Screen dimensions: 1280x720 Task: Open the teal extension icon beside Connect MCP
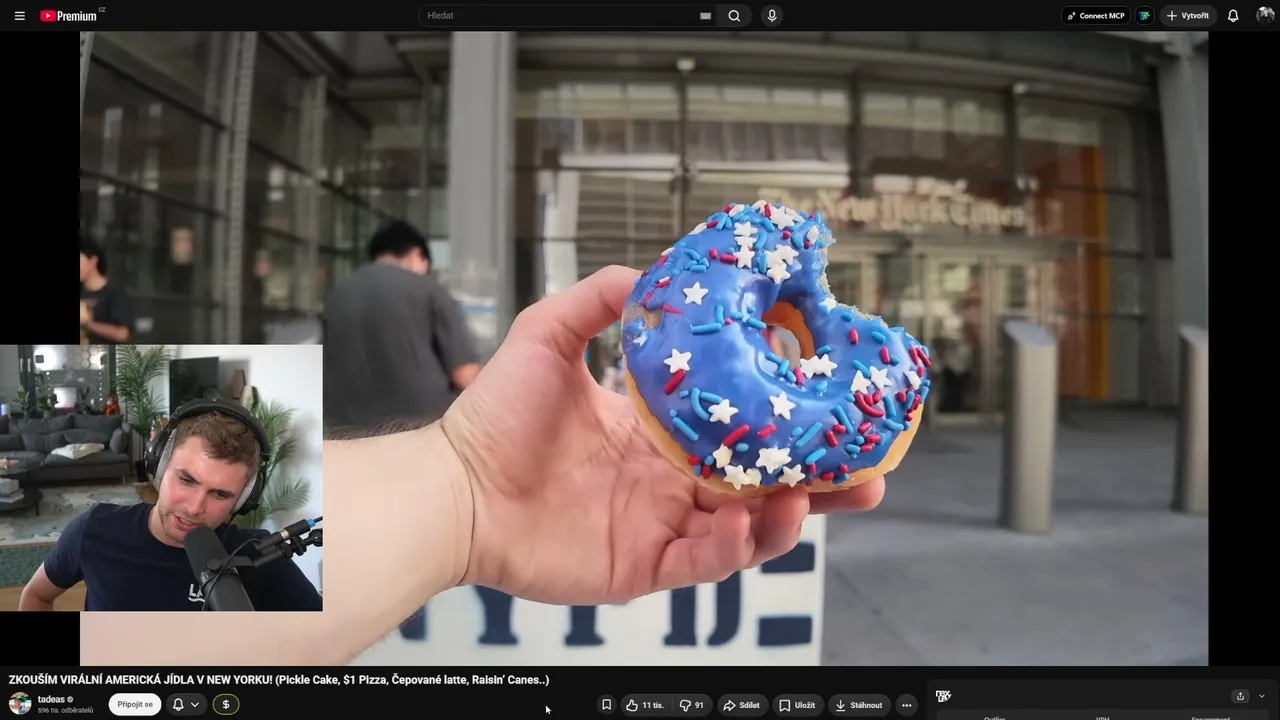click(1144, 16)
